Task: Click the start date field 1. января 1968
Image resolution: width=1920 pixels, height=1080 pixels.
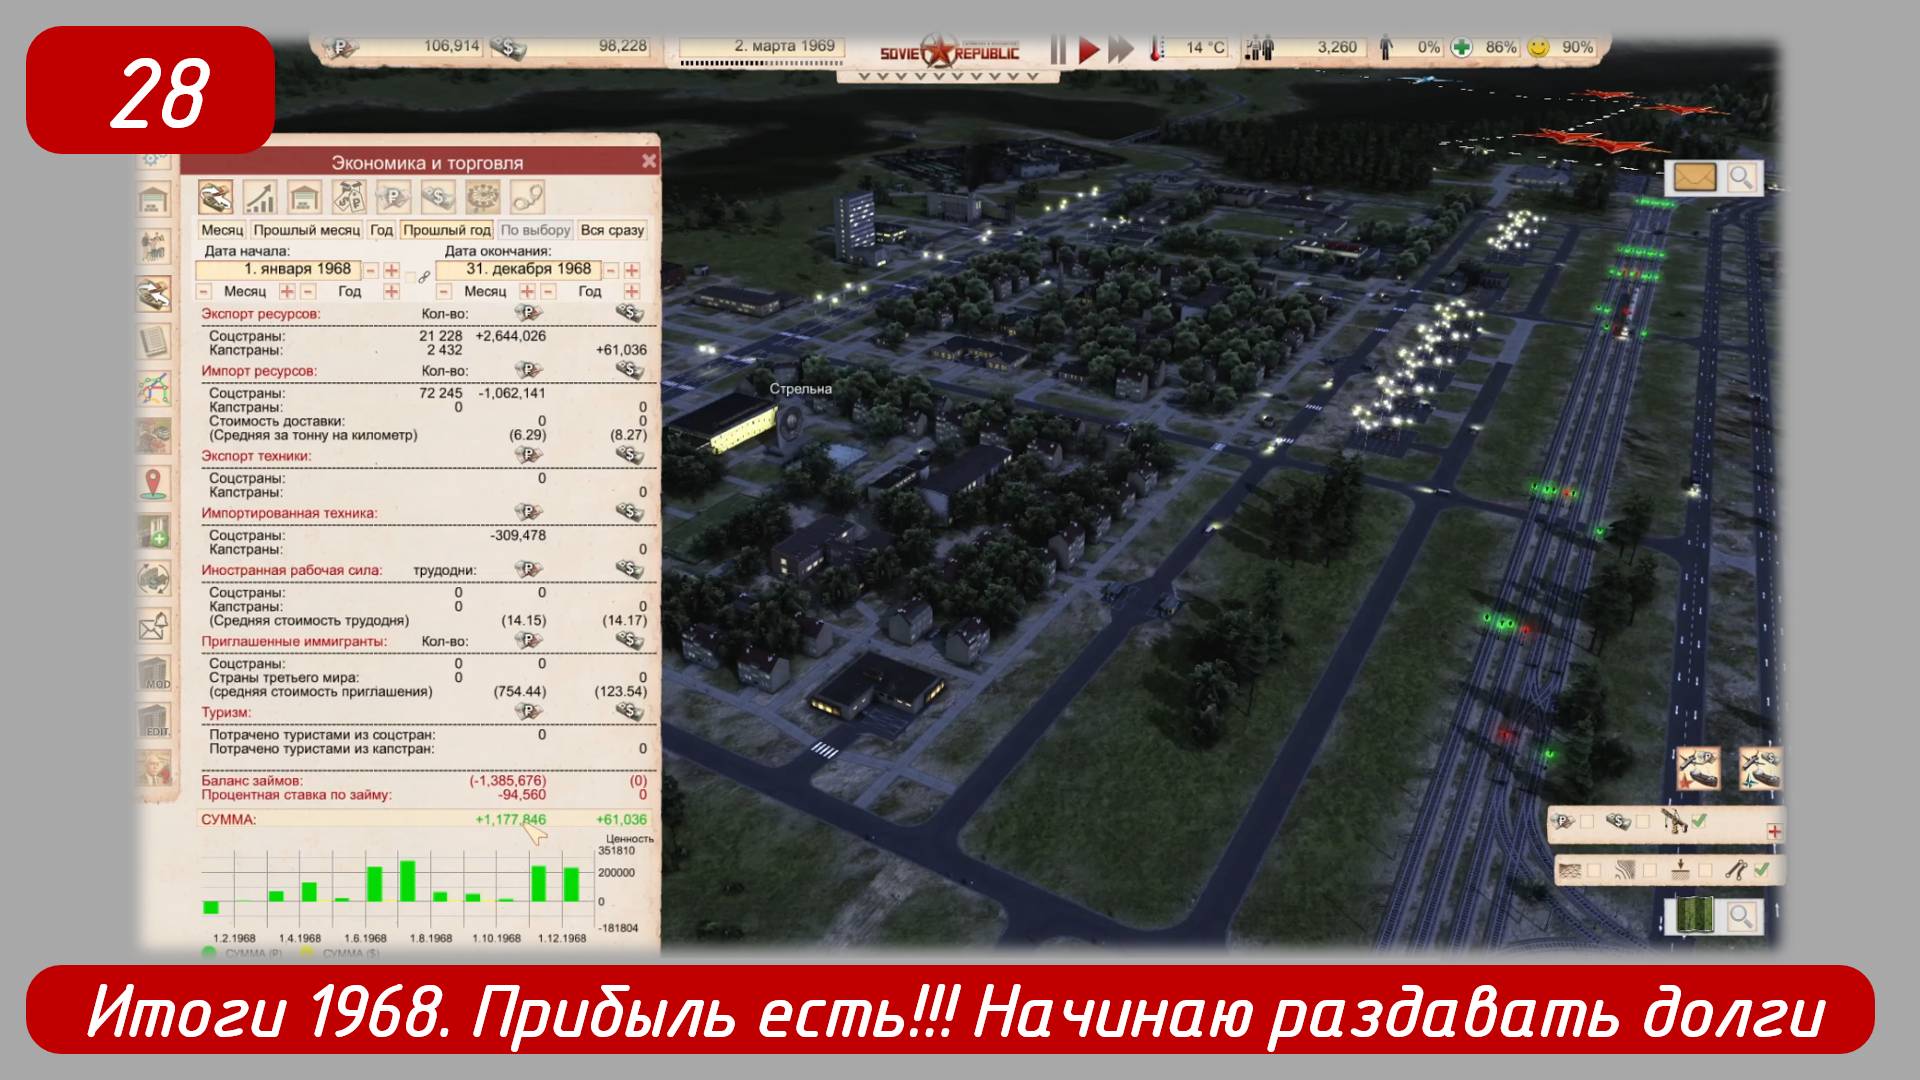Action: pos(278,270)
